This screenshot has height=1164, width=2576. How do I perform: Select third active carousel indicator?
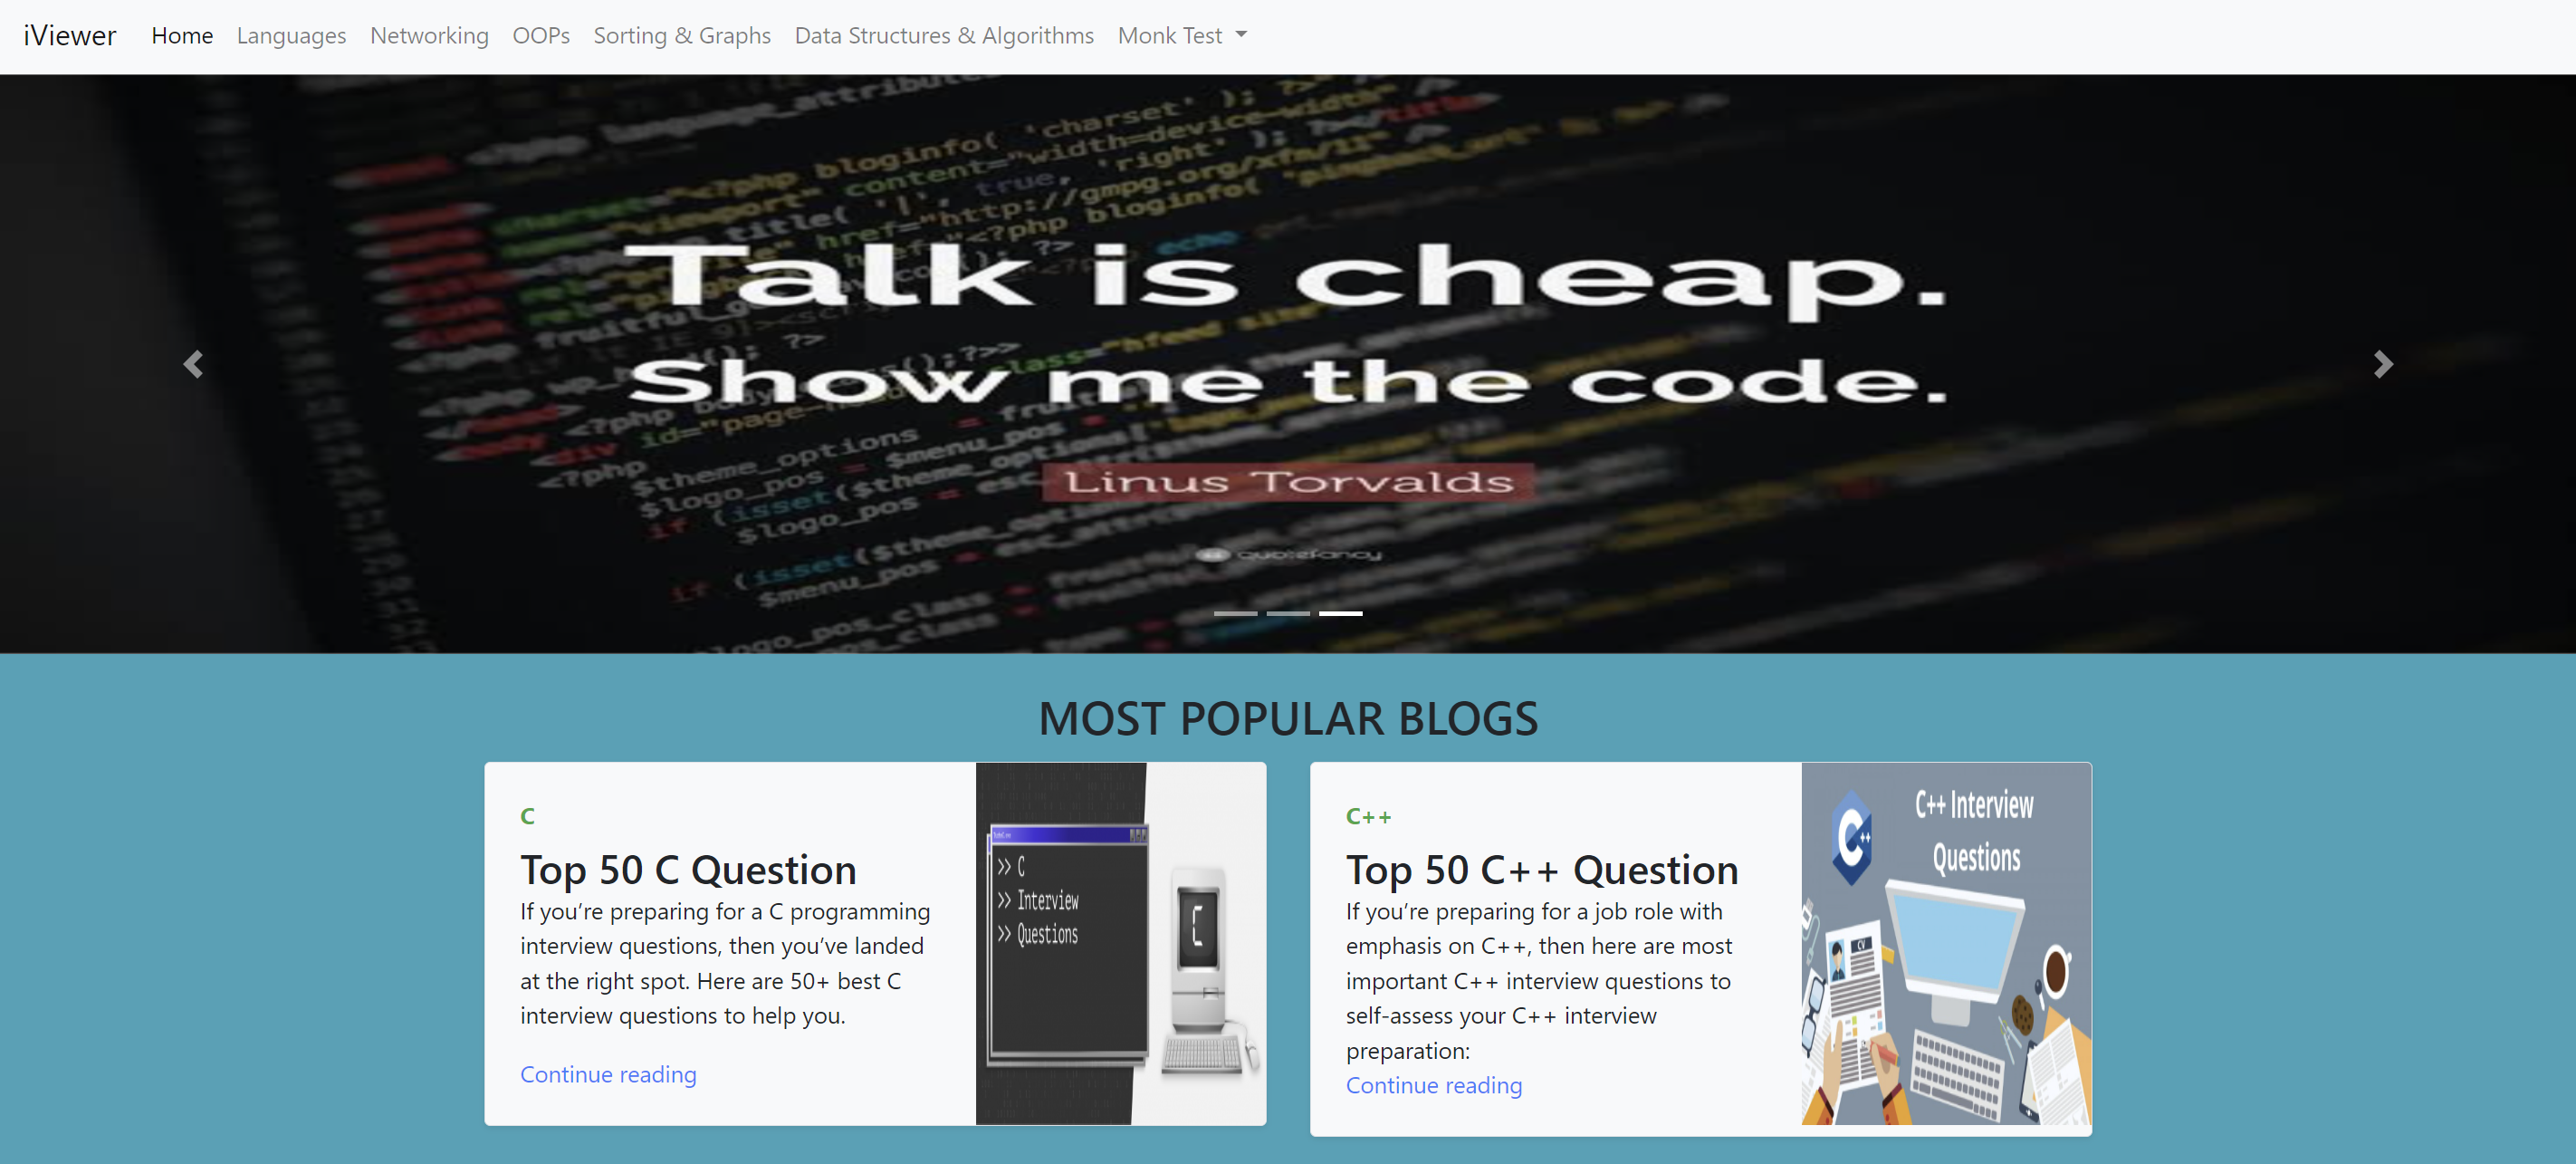pyautogui.click(x=1340, y=613)
